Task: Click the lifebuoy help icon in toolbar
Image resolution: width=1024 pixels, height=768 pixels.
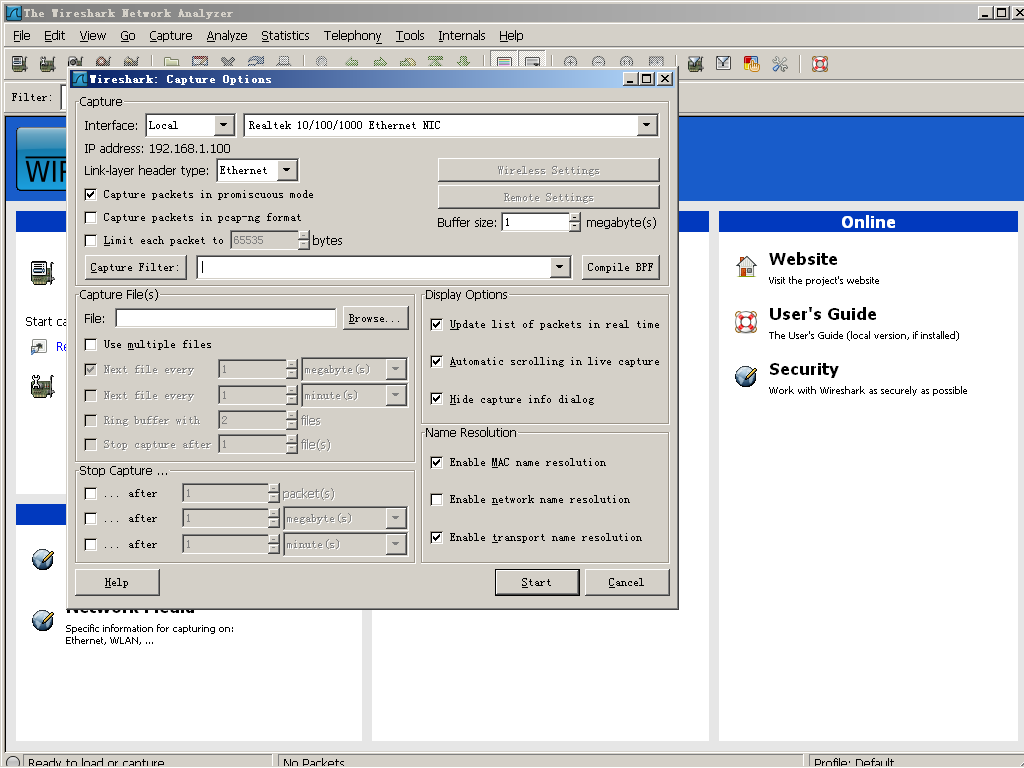Action: click(x=820, y=63)
